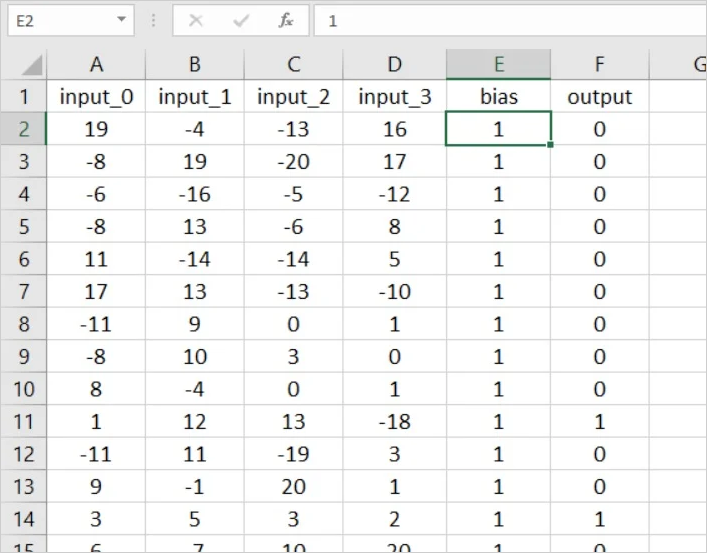Select column E header
Viewport: 707px width, 553px height.
[x=498, y=65]
